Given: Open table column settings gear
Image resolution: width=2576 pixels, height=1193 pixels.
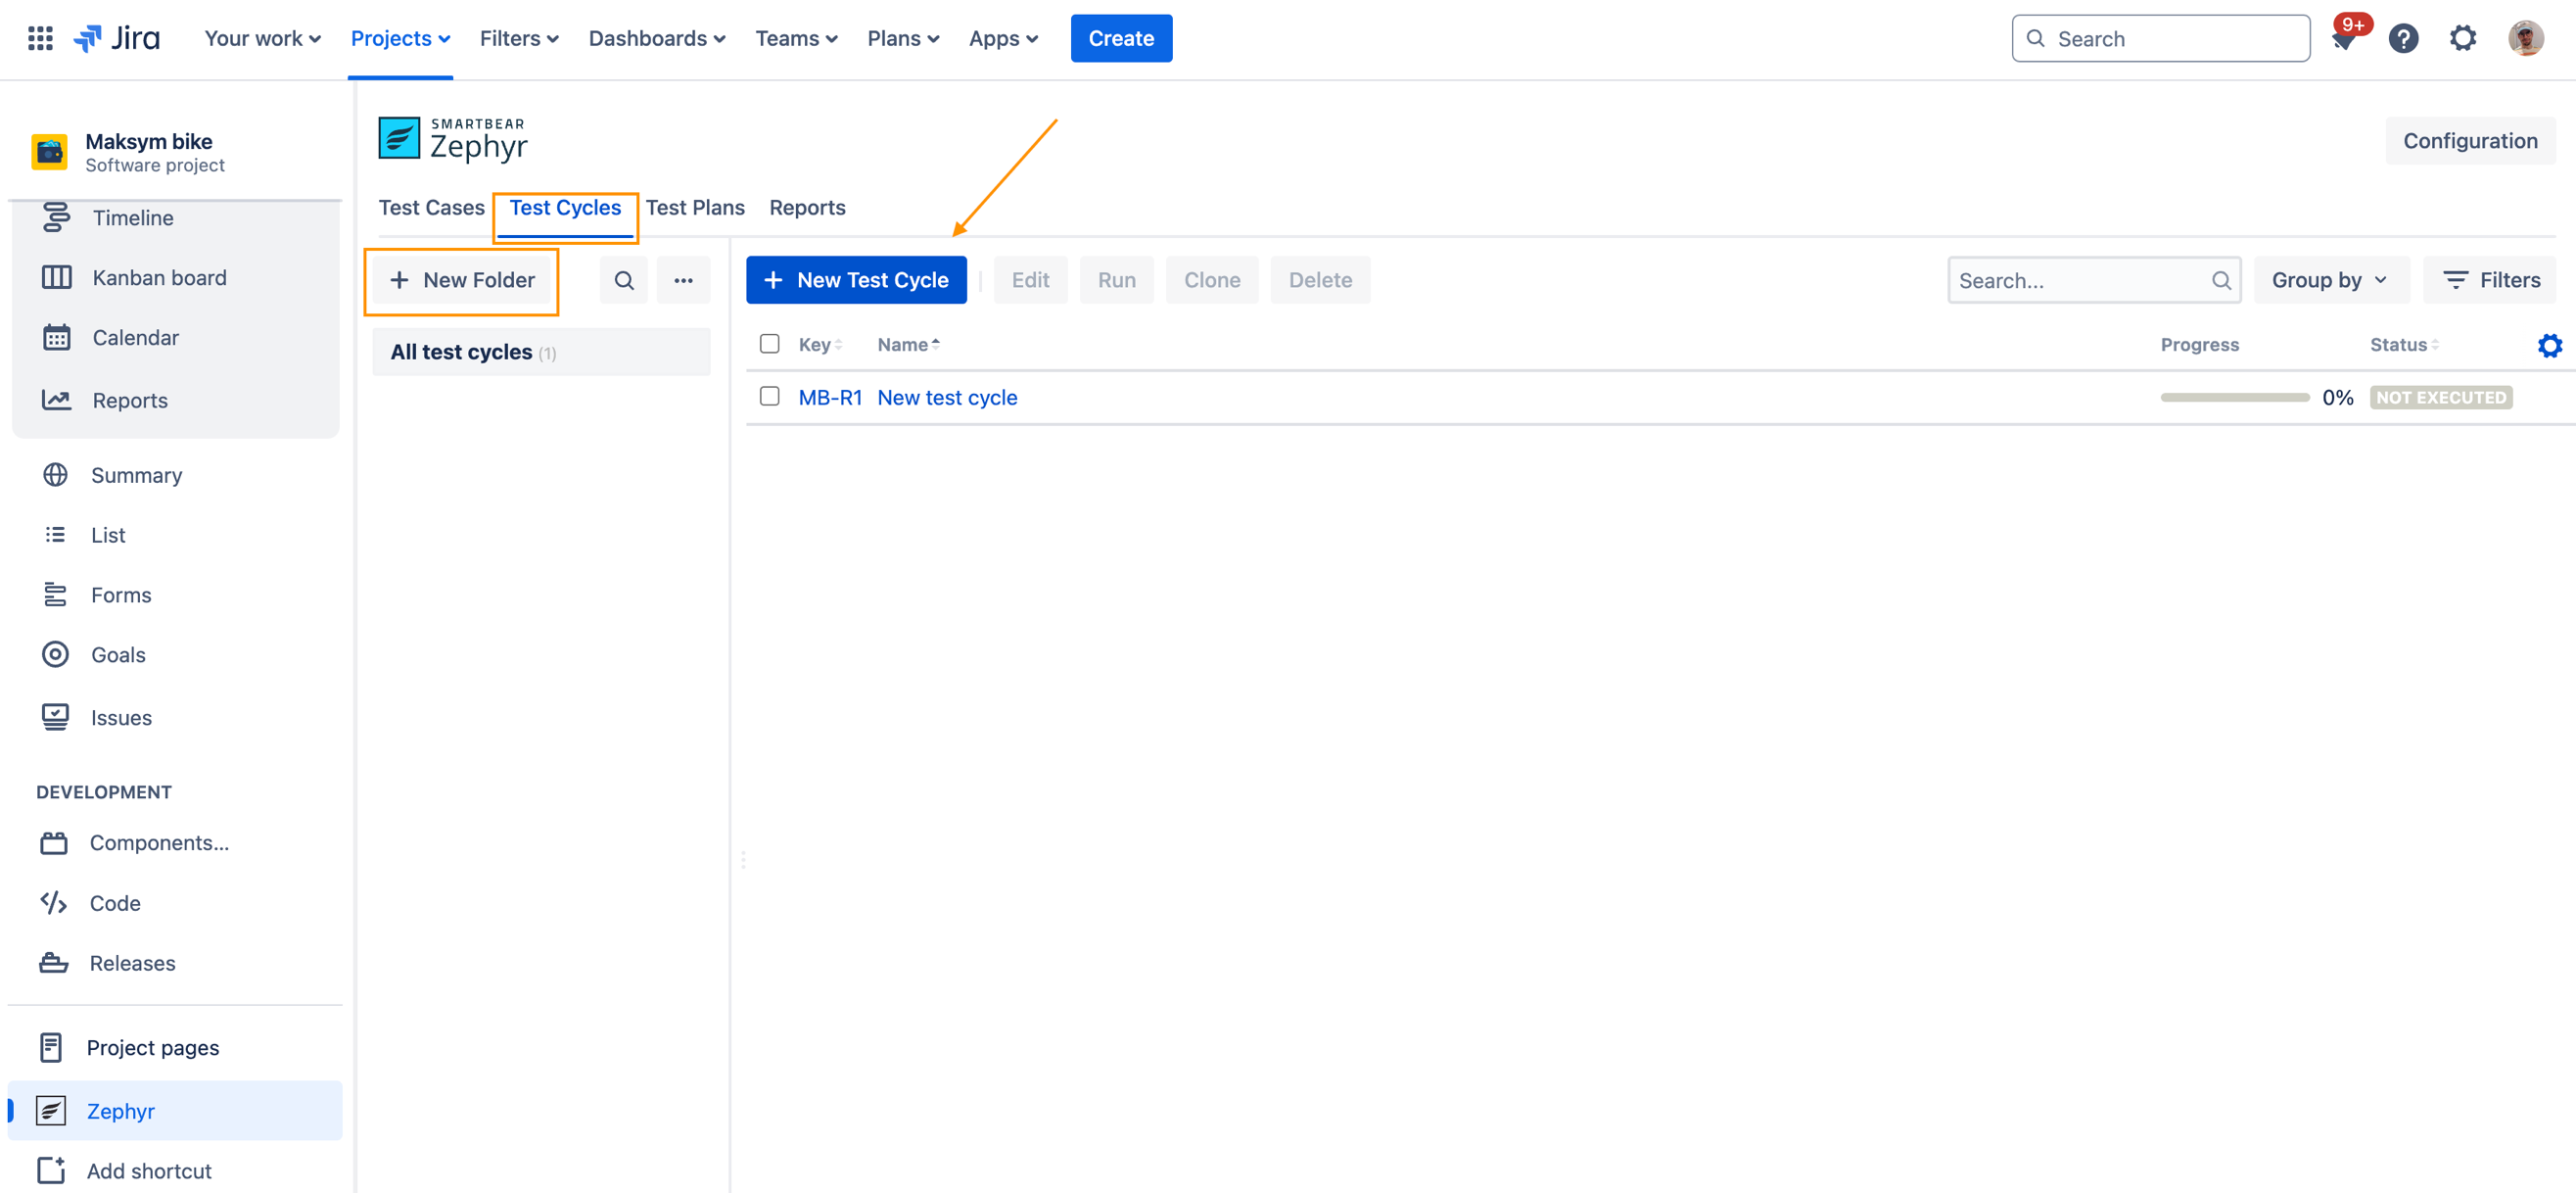Looking at the screenshot, I should [x=2549, y=345].
